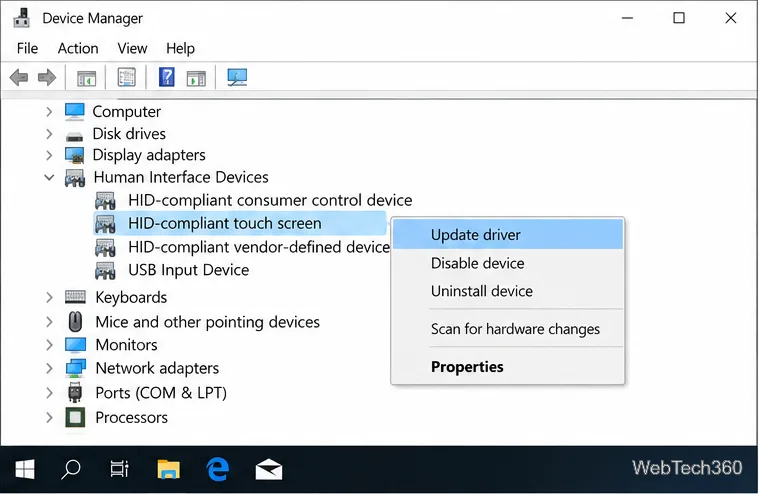
Task: Expand the Network adapters category
Action: pos(49,368)
